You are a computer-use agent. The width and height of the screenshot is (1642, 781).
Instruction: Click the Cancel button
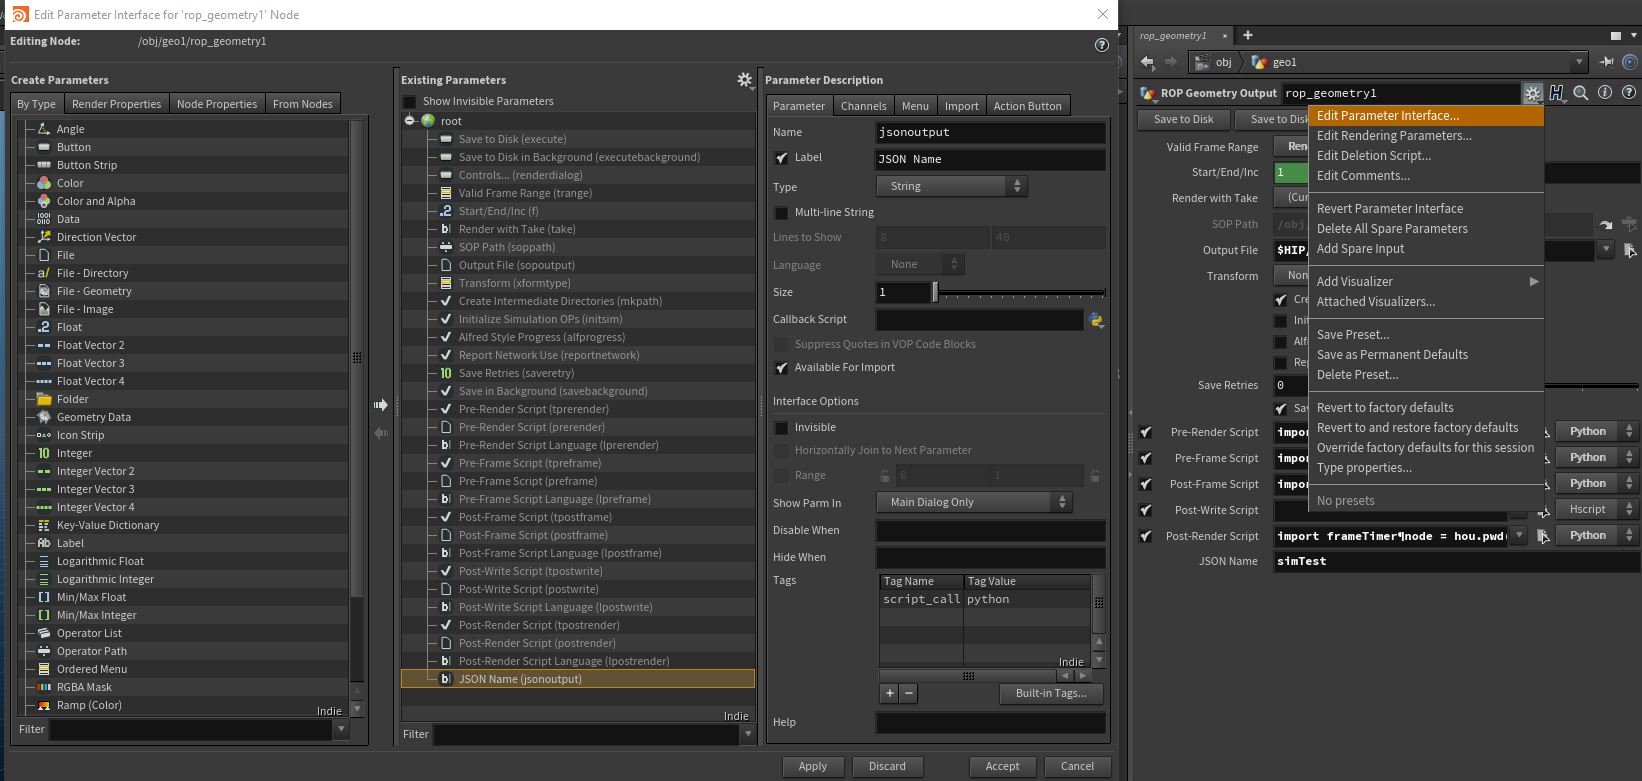point(1077,766)
